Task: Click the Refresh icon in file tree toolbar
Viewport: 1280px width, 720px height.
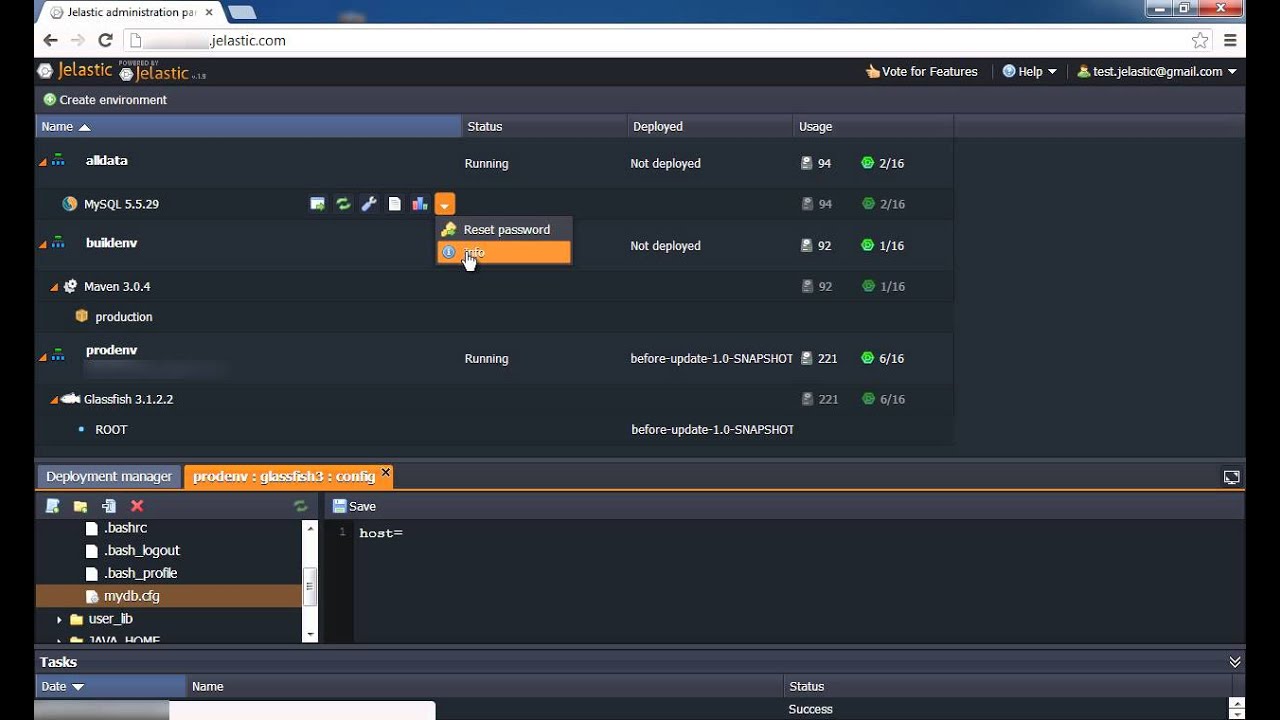Action: 300,506
